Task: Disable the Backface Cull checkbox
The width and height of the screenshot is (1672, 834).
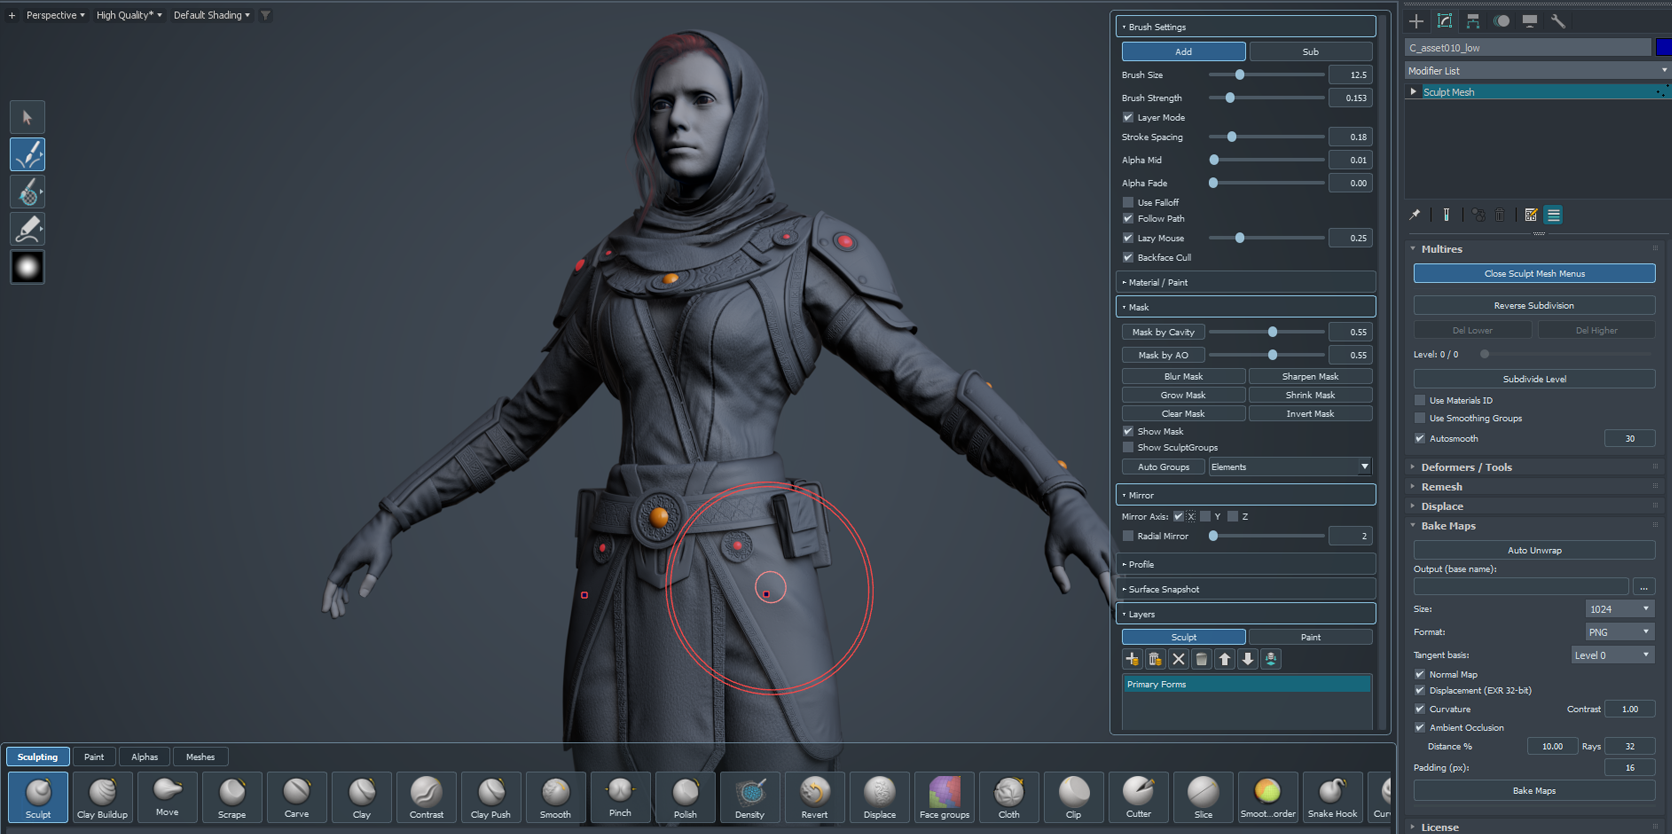Action: [x=1128, y=257]
